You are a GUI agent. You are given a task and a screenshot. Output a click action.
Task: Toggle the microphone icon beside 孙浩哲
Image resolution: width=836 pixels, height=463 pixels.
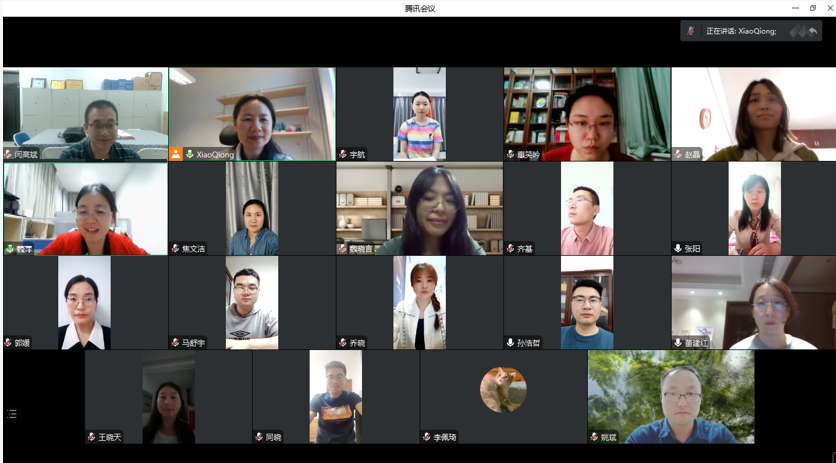pos(510,342)
